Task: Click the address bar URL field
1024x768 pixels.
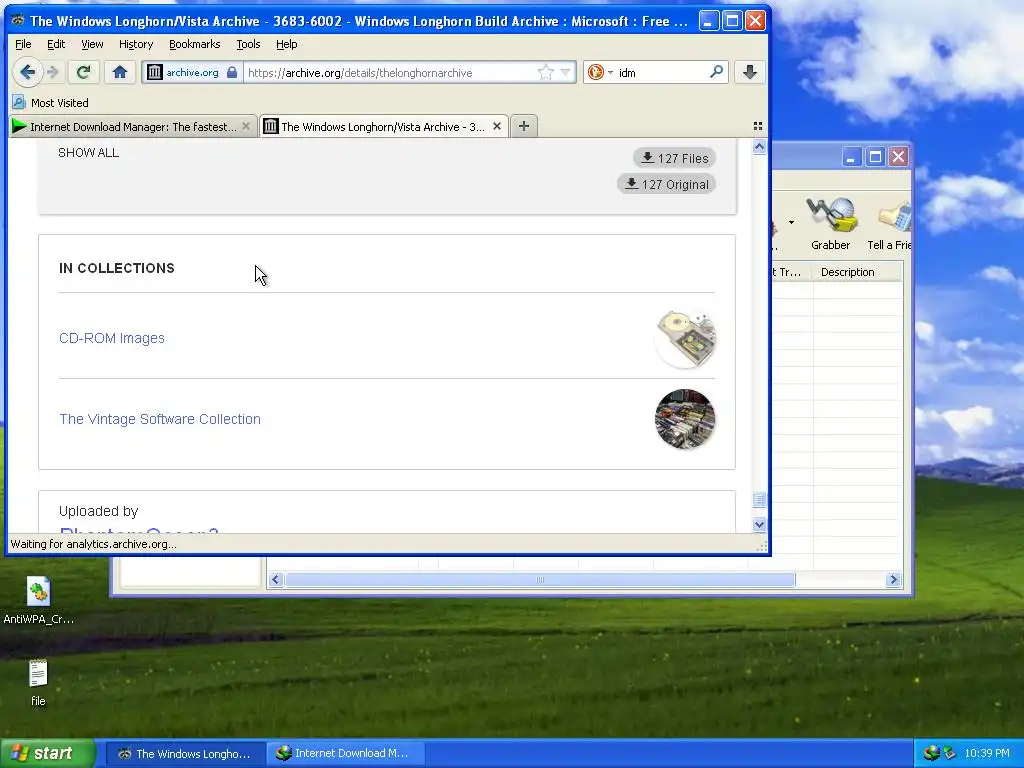Action: point(391,72)
